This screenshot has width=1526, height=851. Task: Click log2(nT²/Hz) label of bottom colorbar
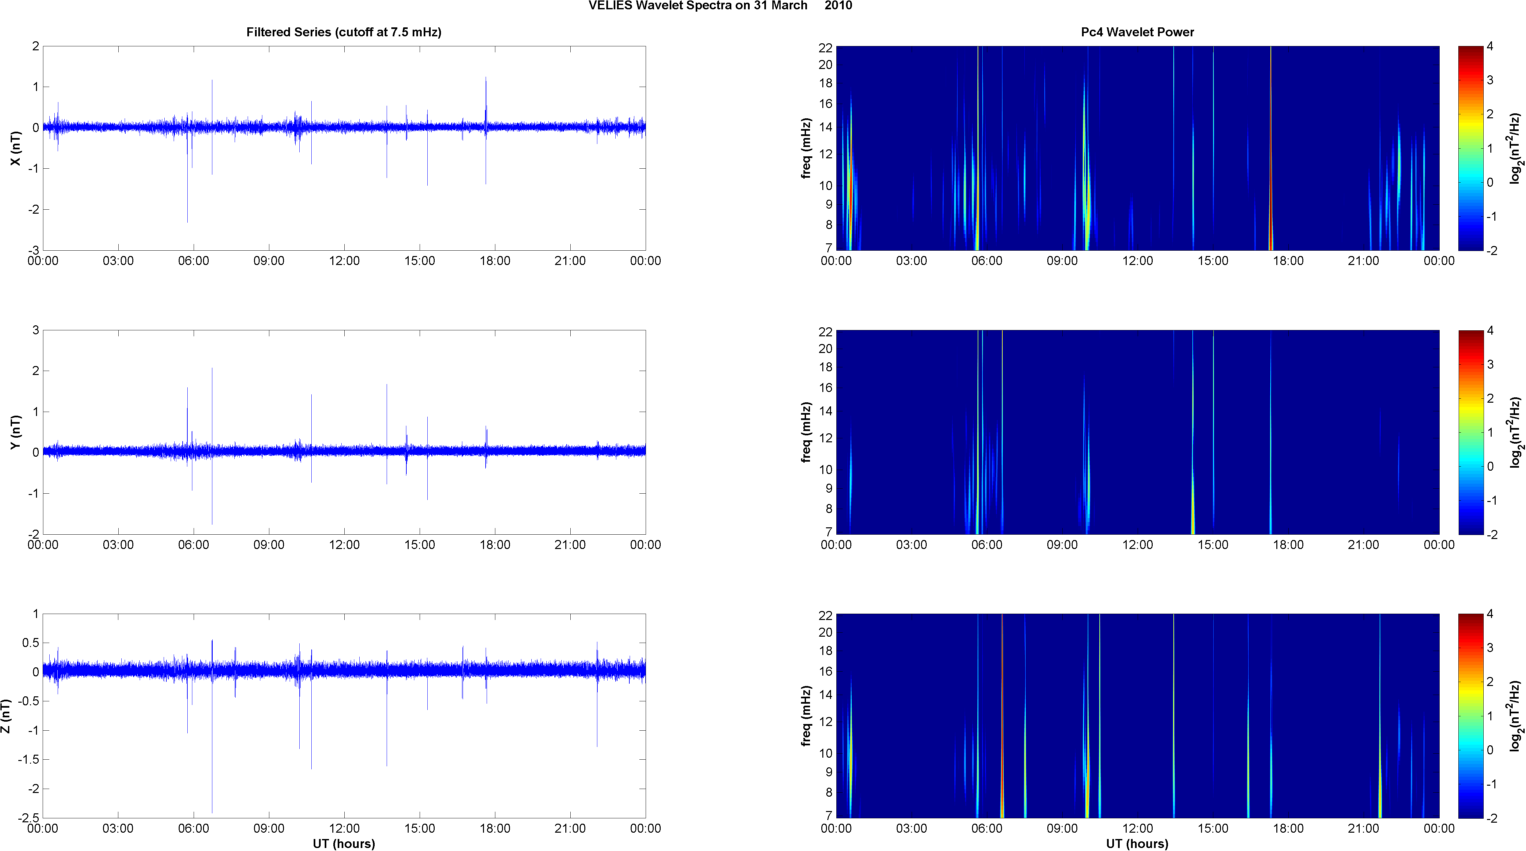click(1516, 716)
